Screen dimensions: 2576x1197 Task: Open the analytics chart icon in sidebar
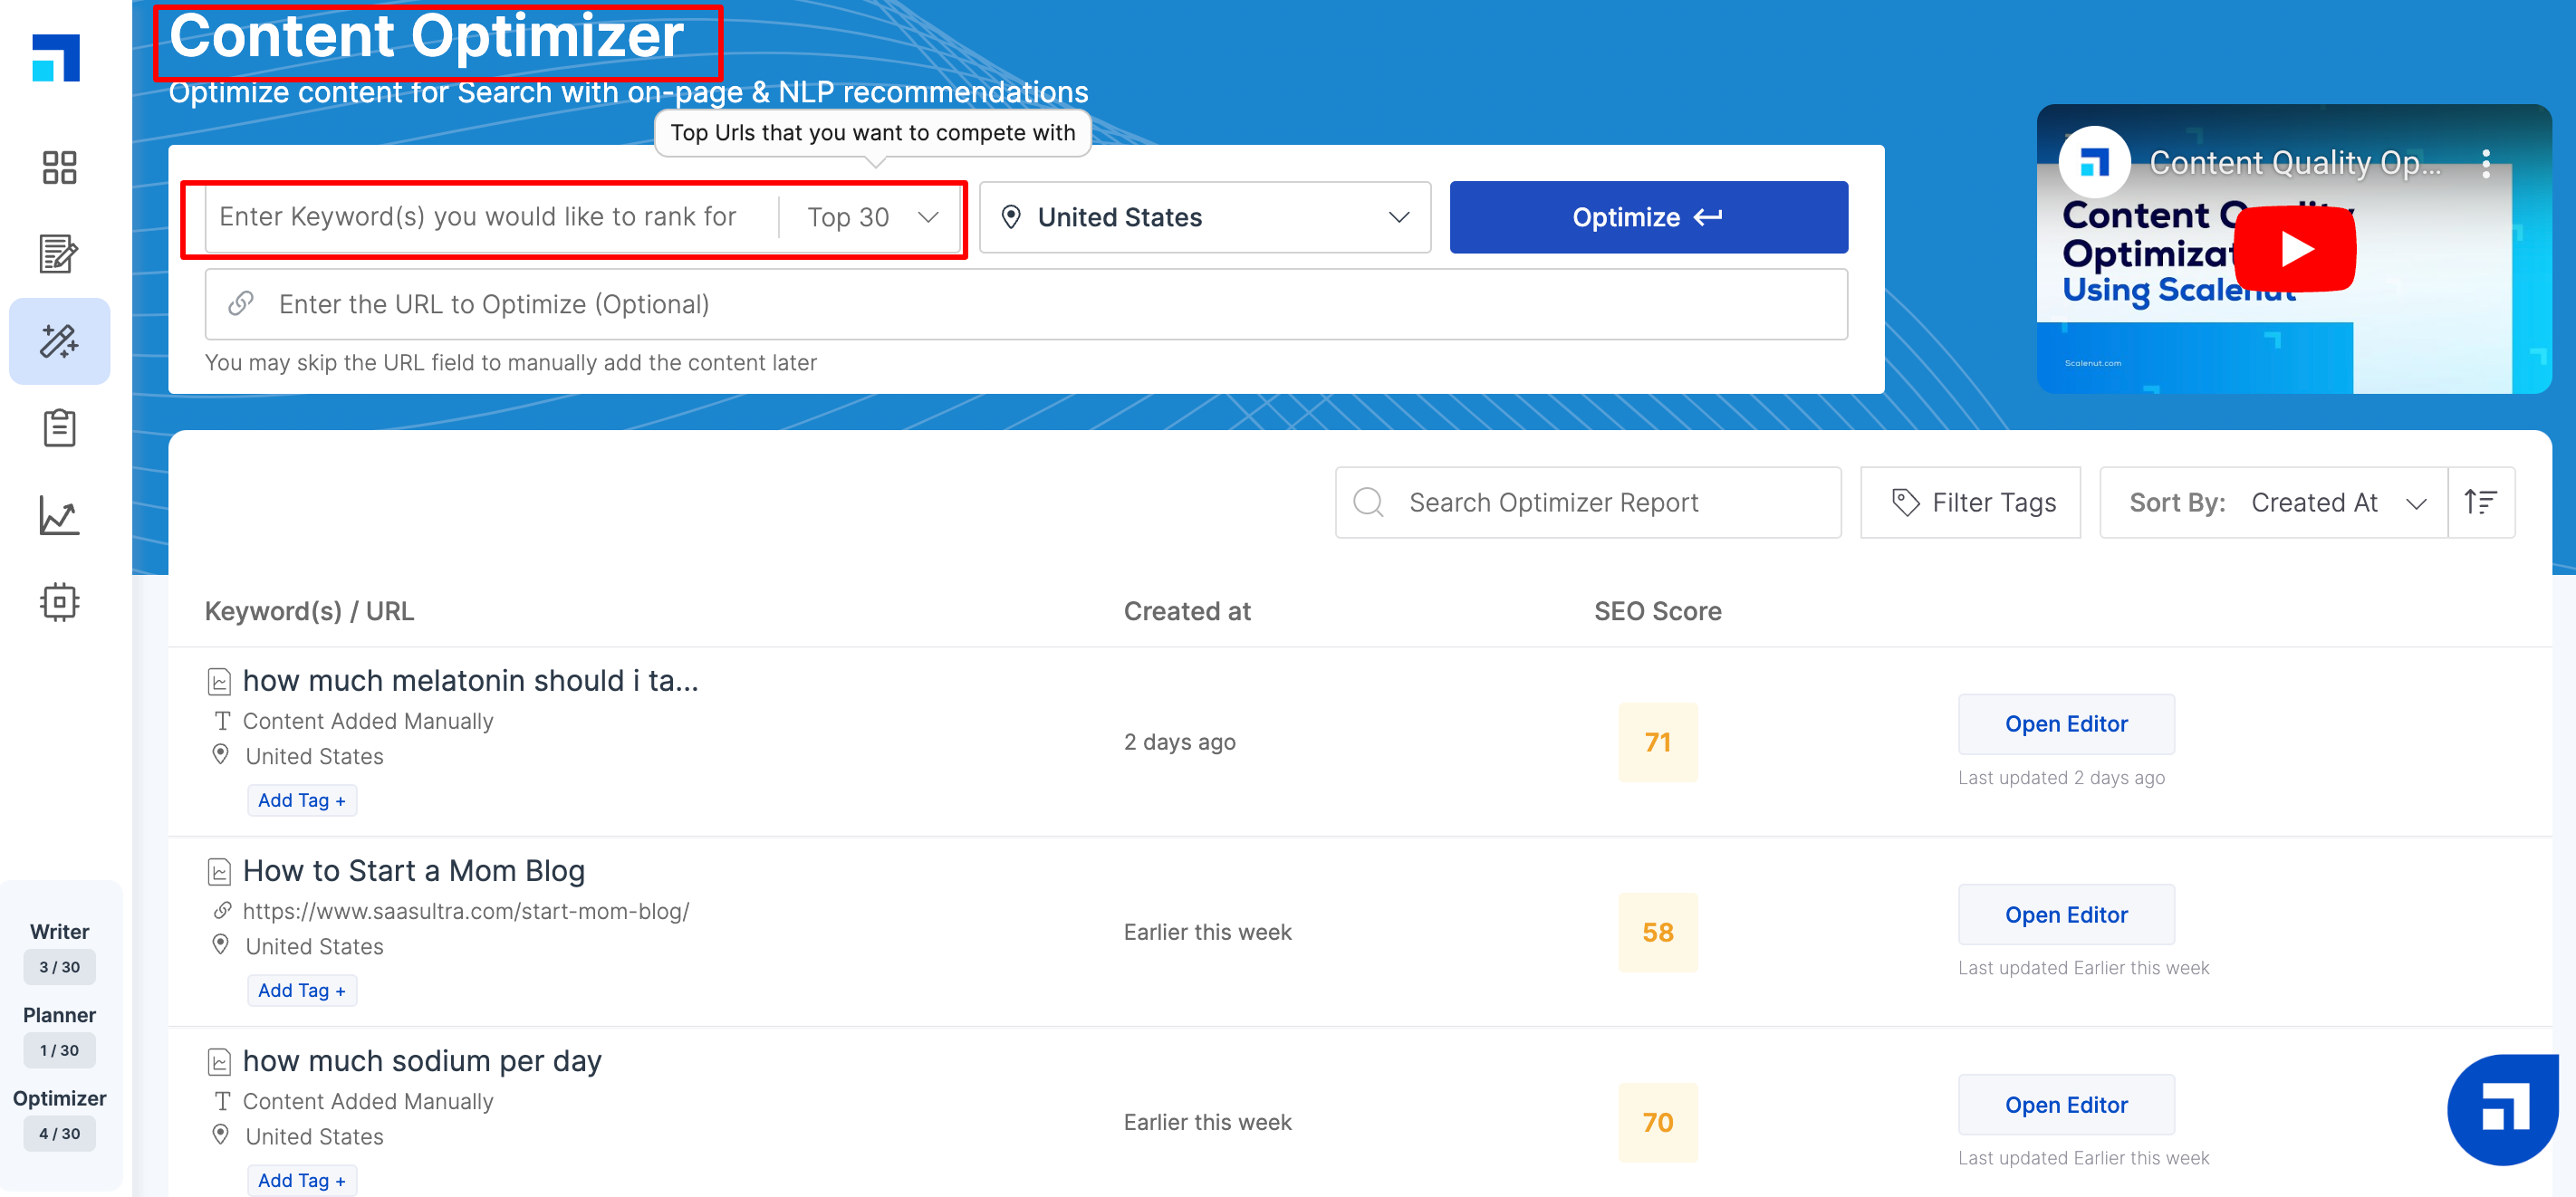(59, 516)
